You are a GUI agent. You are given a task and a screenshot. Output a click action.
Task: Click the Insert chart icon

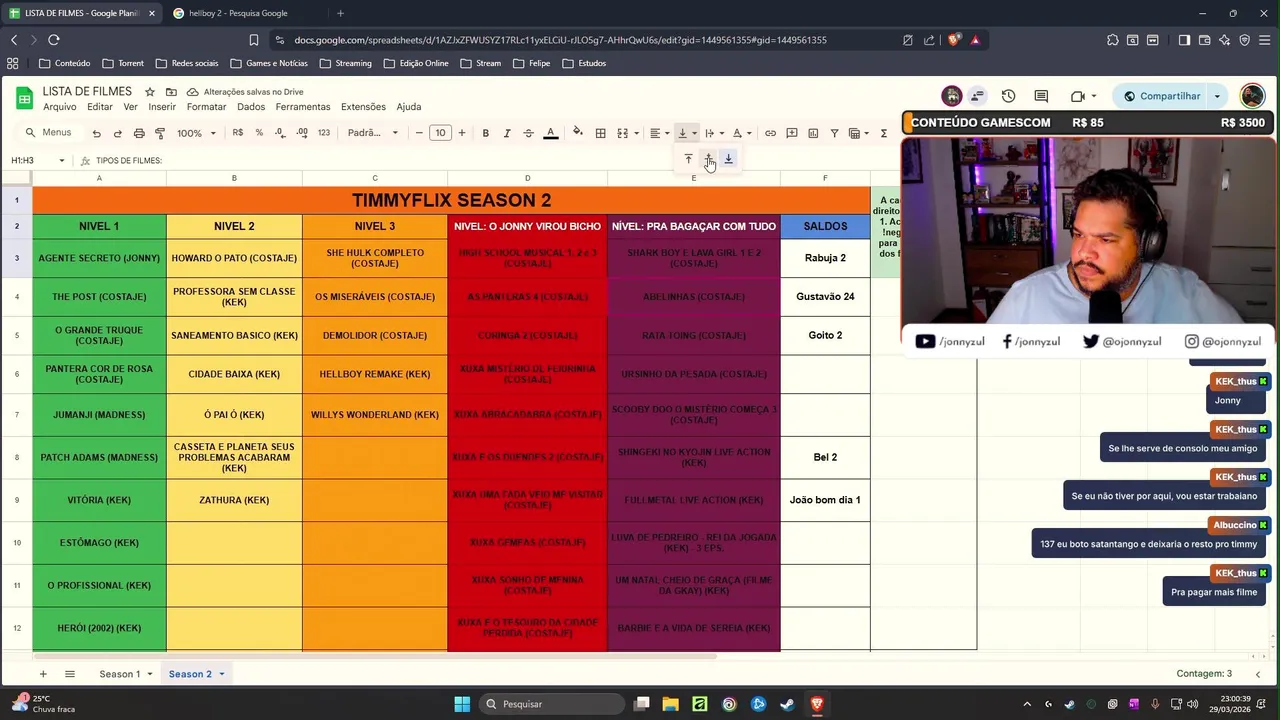coord(813,133)
